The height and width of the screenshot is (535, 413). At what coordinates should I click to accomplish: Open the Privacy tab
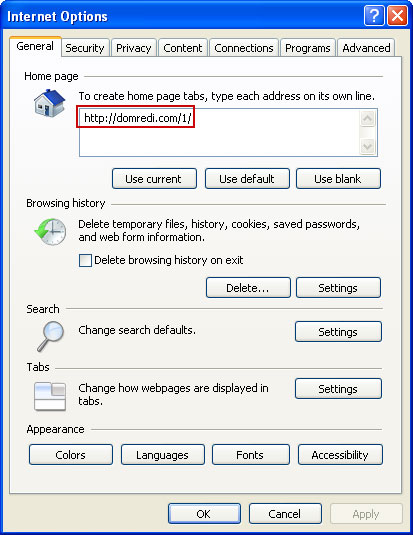tap(133, 48)
